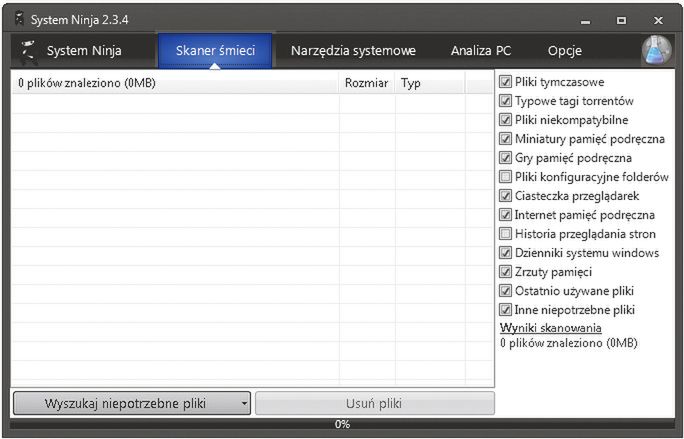Click the ninja figure icon on first tab

pyautogui.click(x=28, y=51)
